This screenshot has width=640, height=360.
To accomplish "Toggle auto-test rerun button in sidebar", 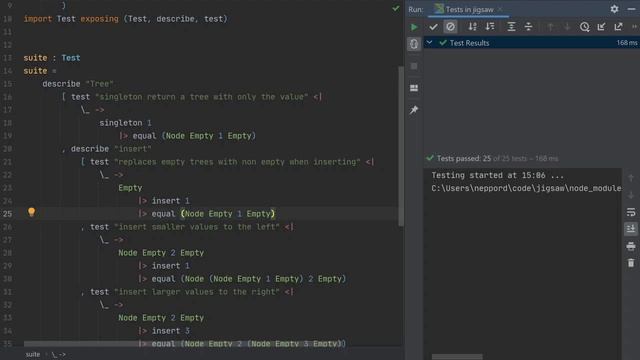I will click(414, 44).
